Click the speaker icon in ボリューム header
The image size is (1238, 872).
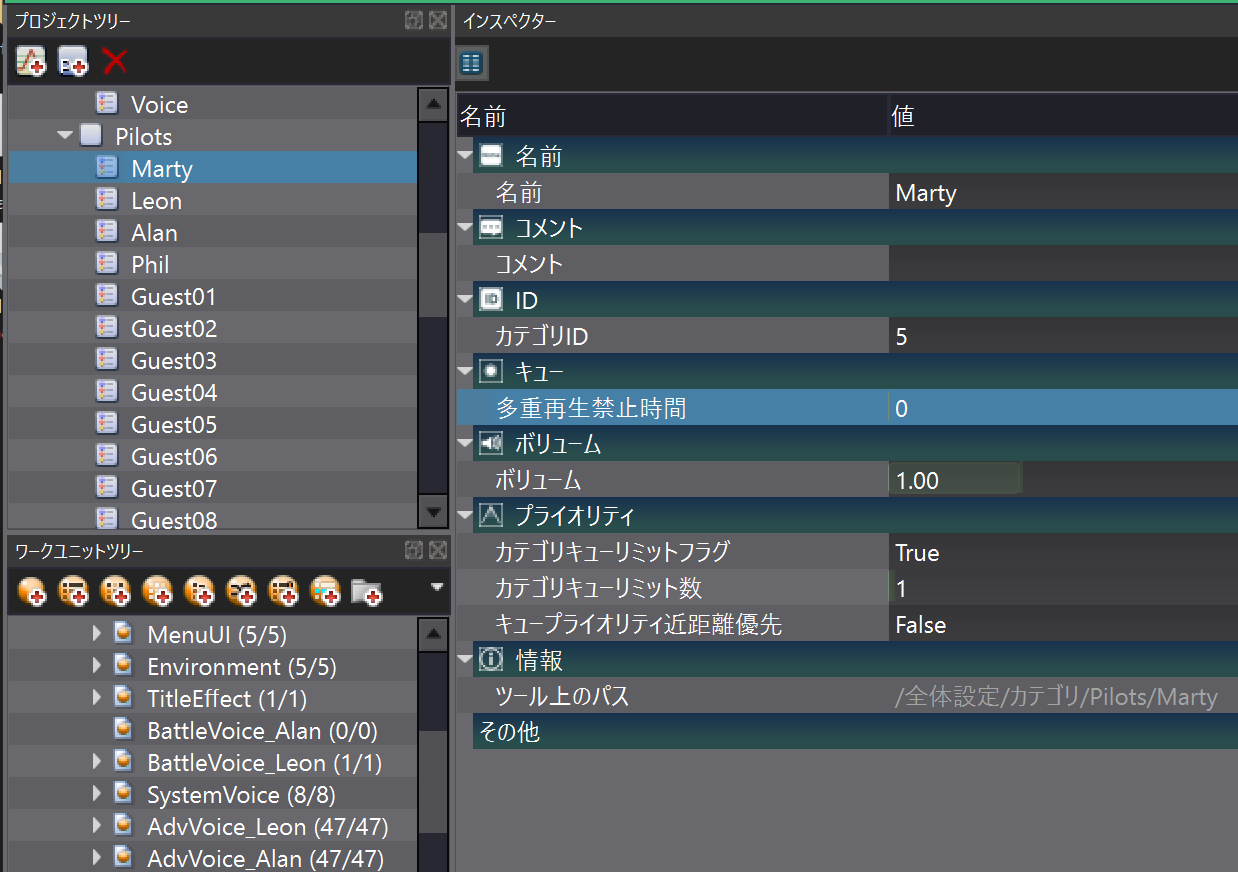pos(491,444)
